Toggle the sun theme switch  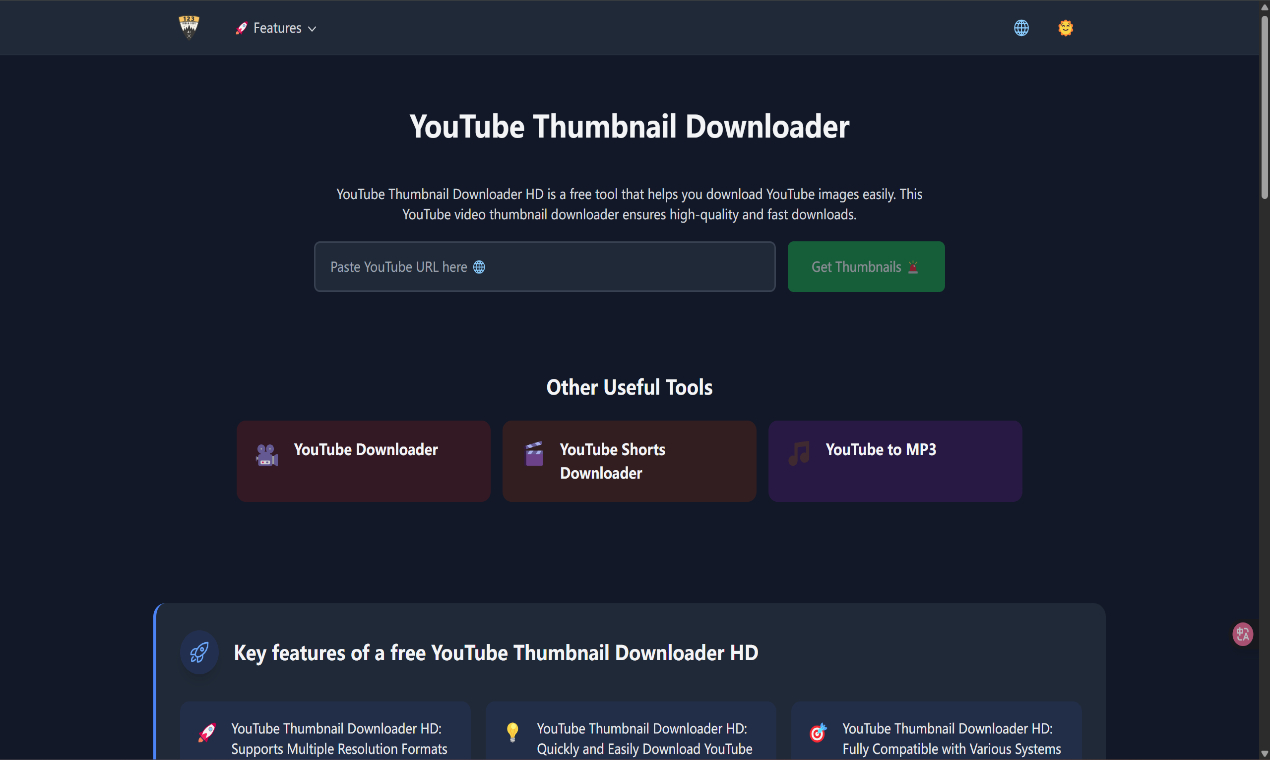click(1066, 28)
